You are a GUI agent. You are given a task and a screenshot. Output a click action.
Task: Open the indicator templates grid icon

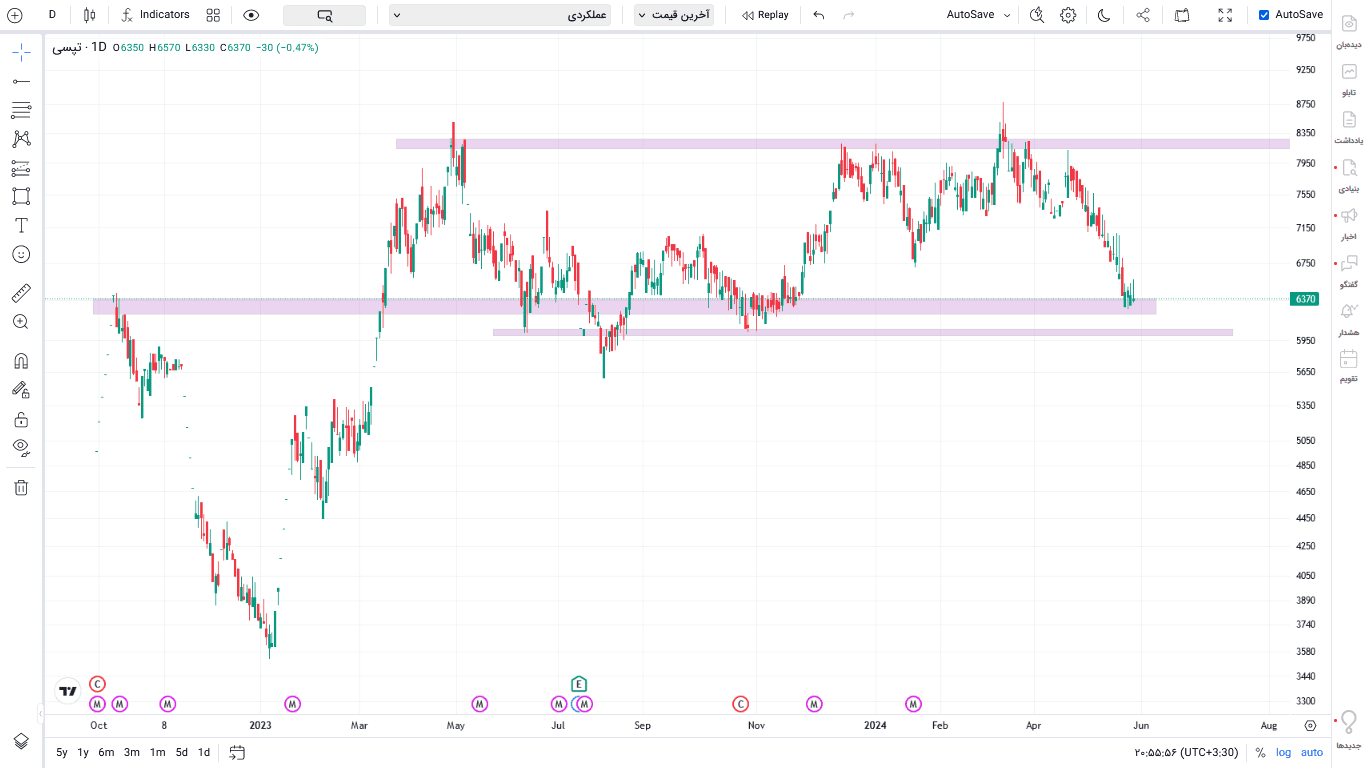tap(213, 15)
